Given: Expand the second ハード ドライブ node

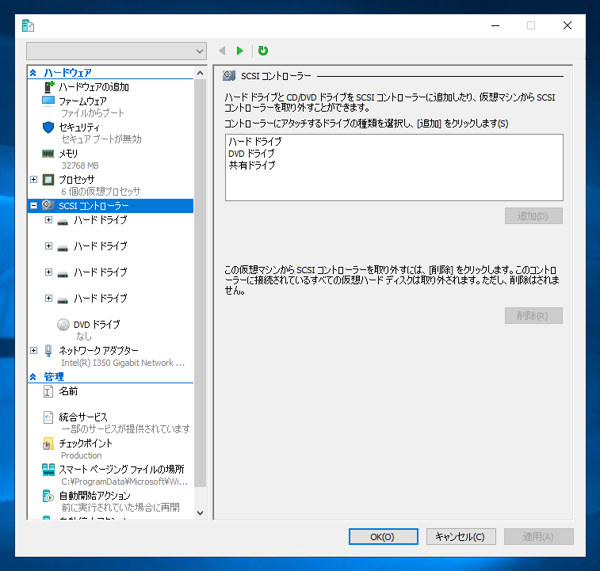Looking at the screenshot, I should pyautogui.click(x=49, y=246).
